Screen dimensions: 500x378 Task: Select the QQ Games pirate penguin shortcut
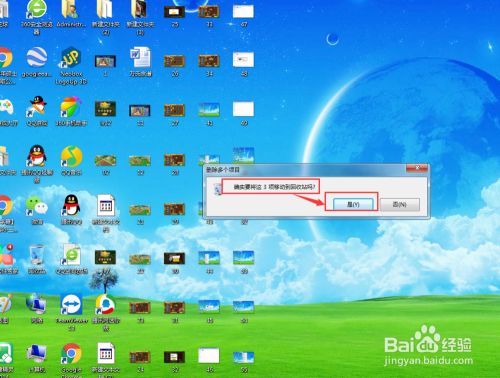pos(37,111)
